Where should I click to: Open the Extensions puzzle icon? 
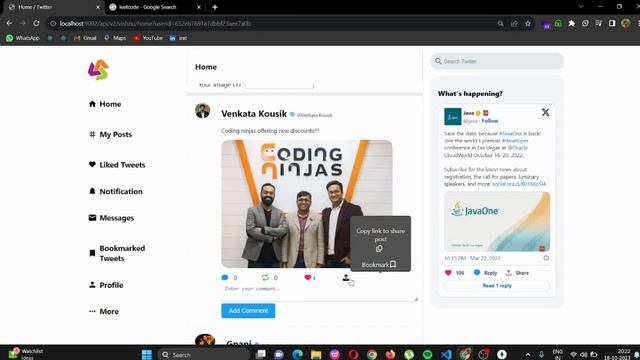[571, 23]
